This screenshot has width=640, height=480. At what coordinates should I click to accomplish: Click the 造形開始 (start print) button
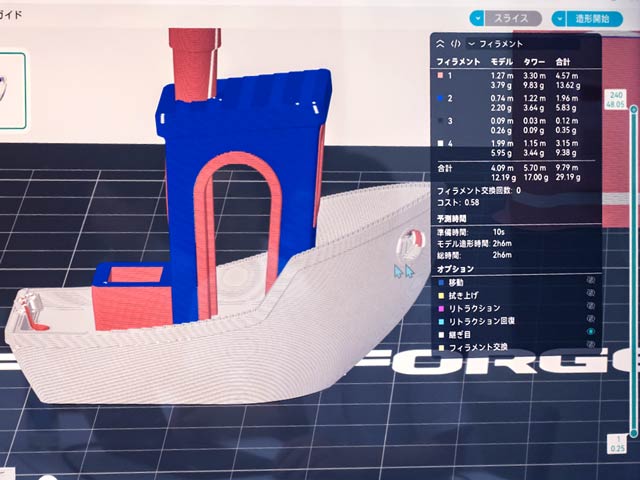[x=594, y=19]
